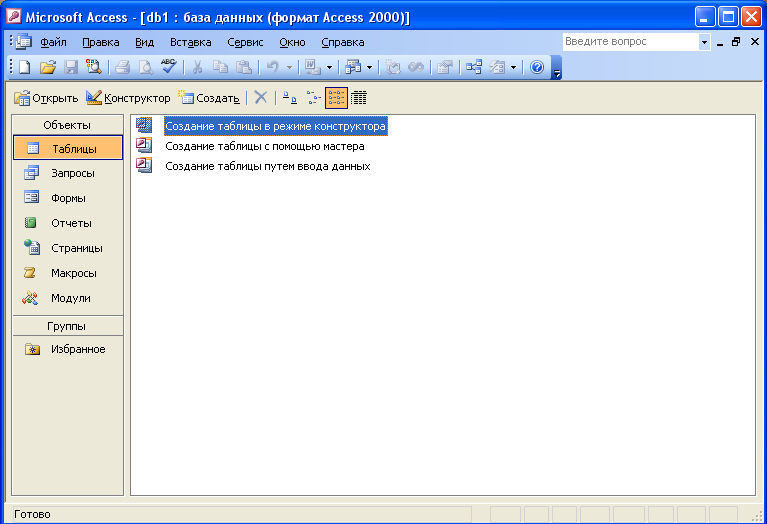Screen dimensions: 767x524
Task: Close the inner database window
Action: point(755,42)
